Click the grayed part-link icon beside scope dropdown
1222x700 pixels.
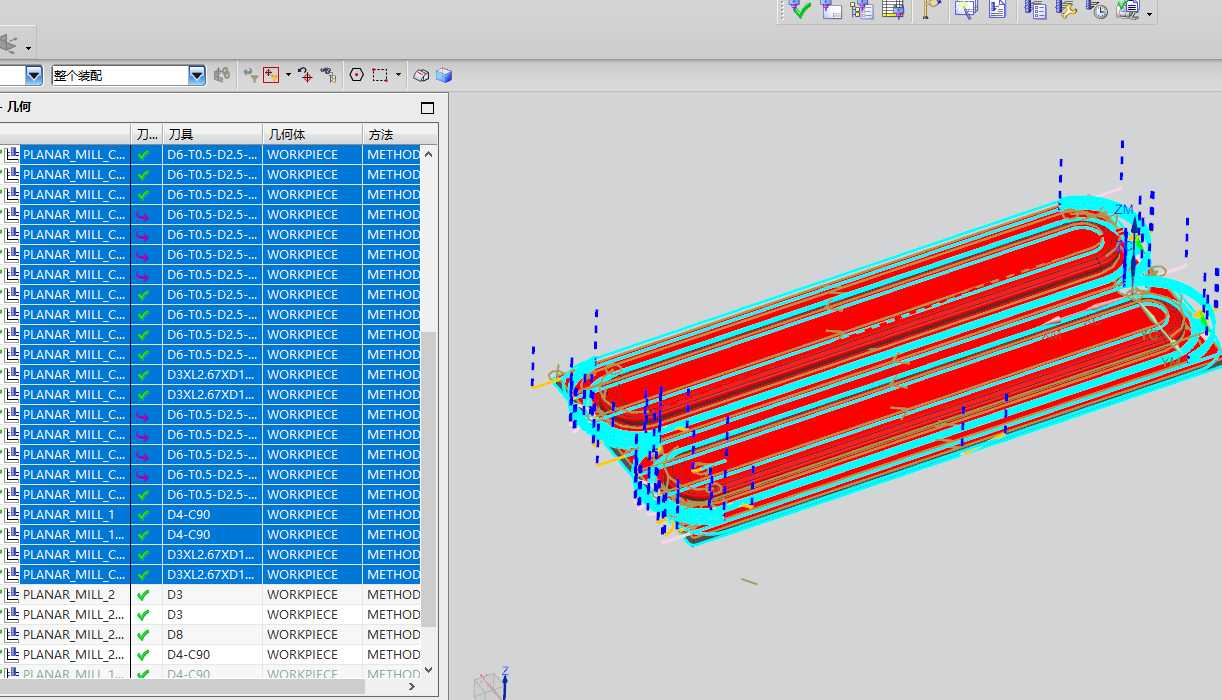coord(222,75)
